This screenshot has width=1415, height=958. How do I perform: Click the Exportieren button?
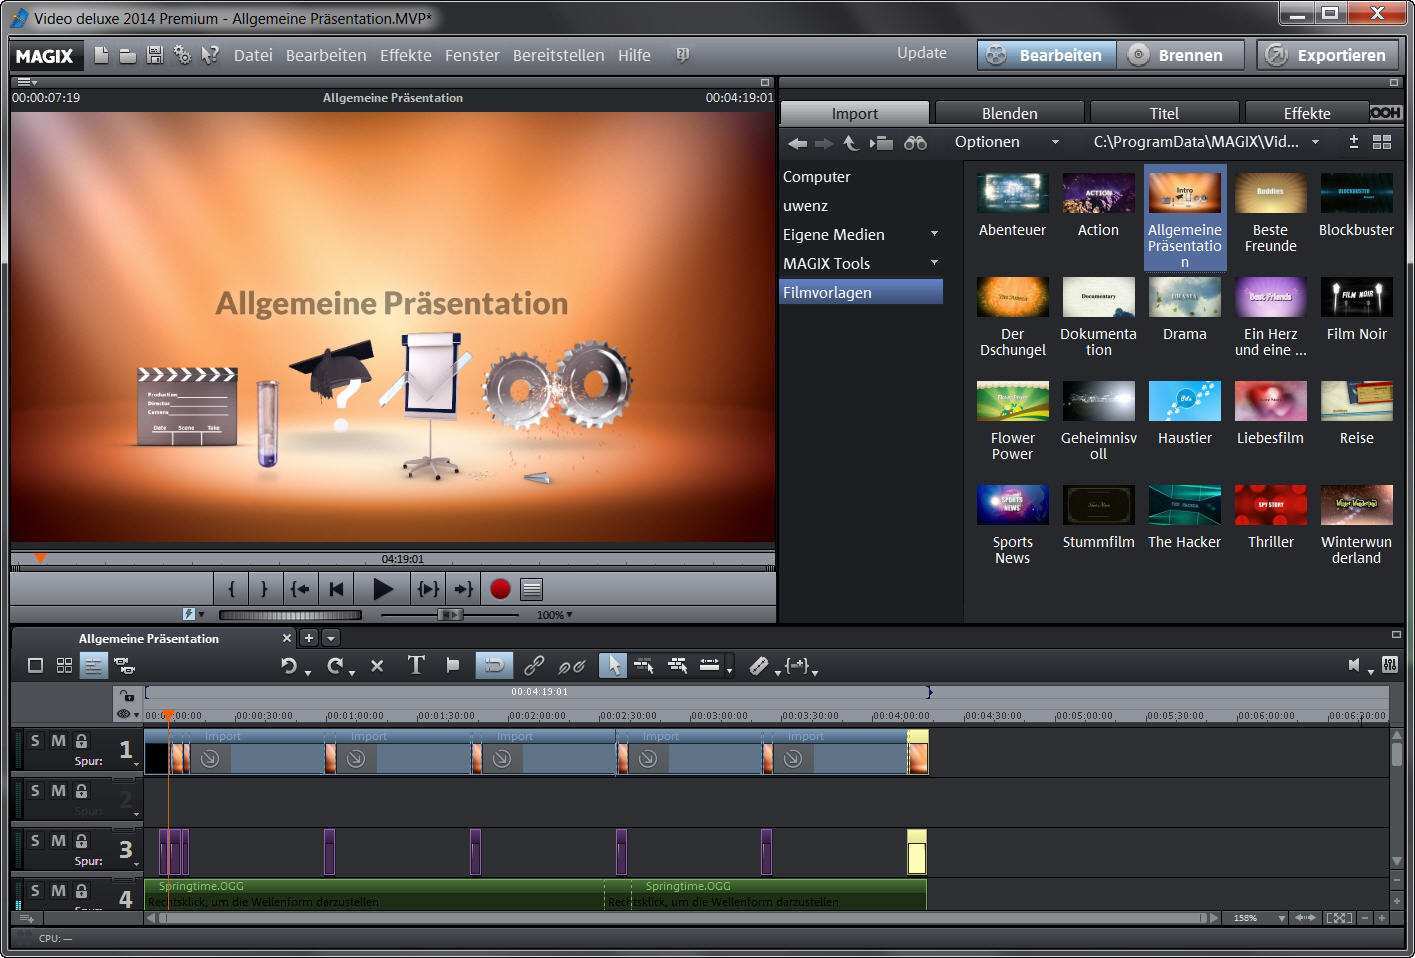click(x=1328, y=55)
